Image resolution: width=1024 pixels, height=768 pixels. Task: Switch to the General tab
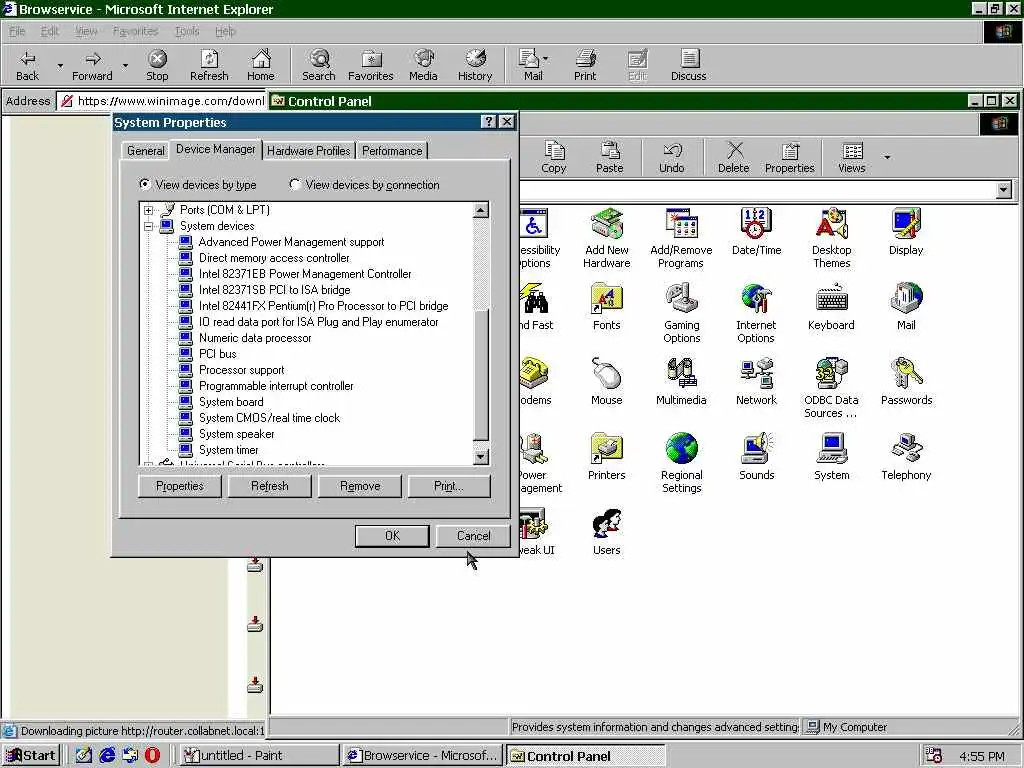click(146, 151)
